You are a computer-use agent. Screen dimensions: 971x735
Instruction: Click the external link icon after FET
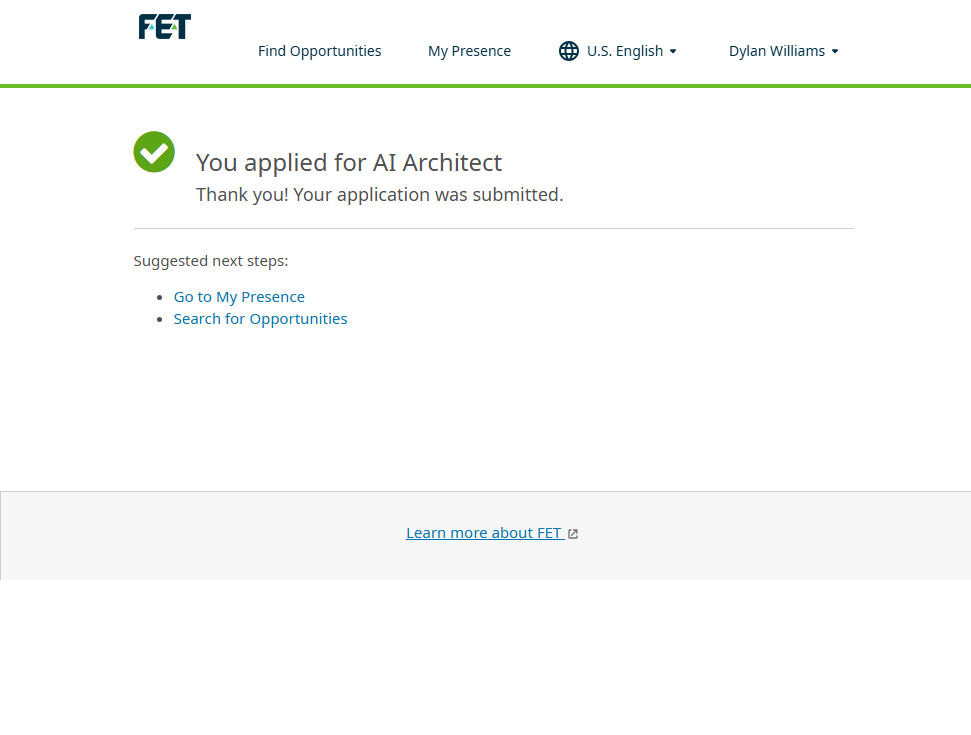pos(573,534)
